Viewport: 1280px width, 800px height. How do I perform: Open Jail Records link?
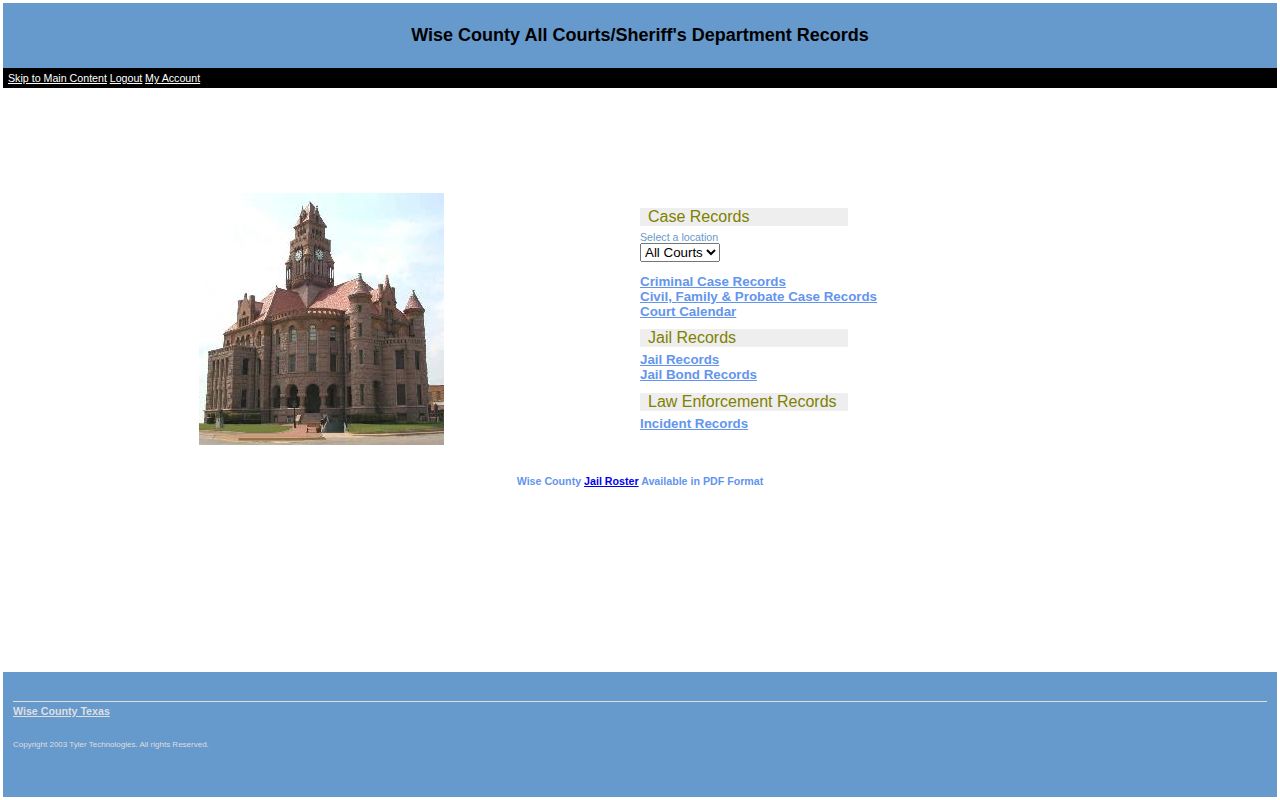(679, 360)
